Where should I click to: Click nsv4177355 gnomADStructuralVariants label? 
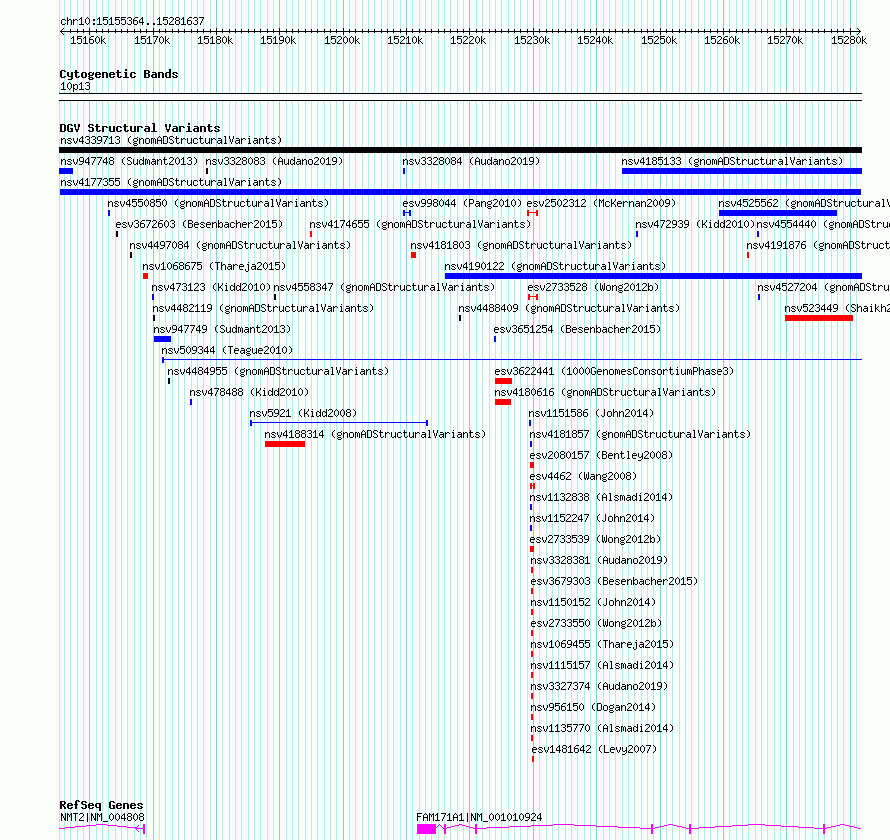[171, 182]
